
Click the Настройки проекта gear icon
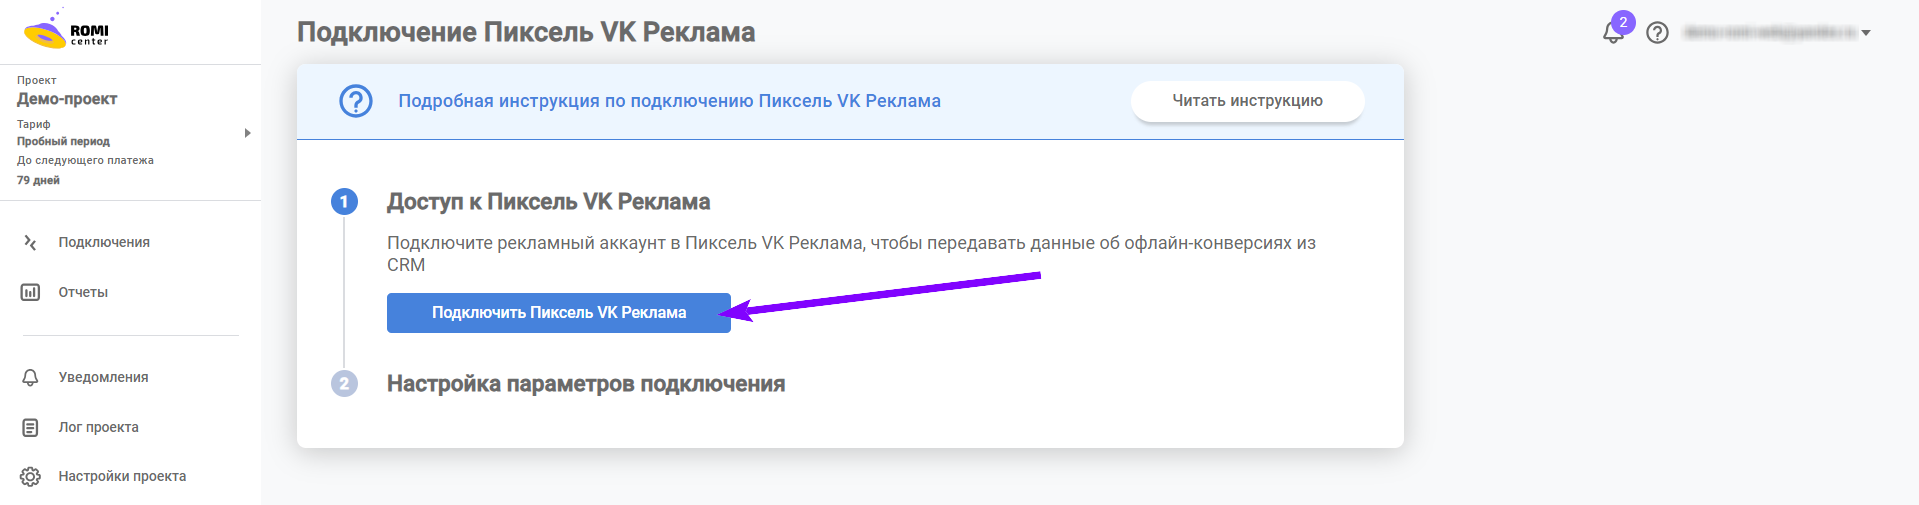click(x=30, y=476)
